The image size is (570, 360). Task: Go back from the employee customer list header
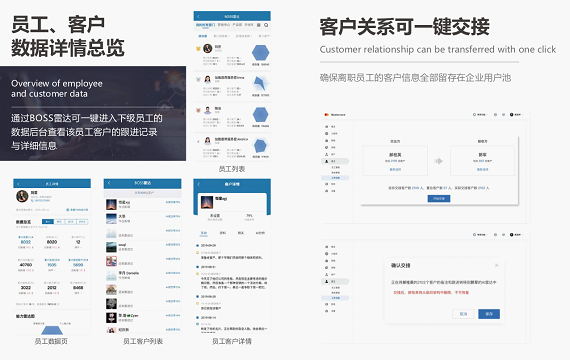[109, 183]
